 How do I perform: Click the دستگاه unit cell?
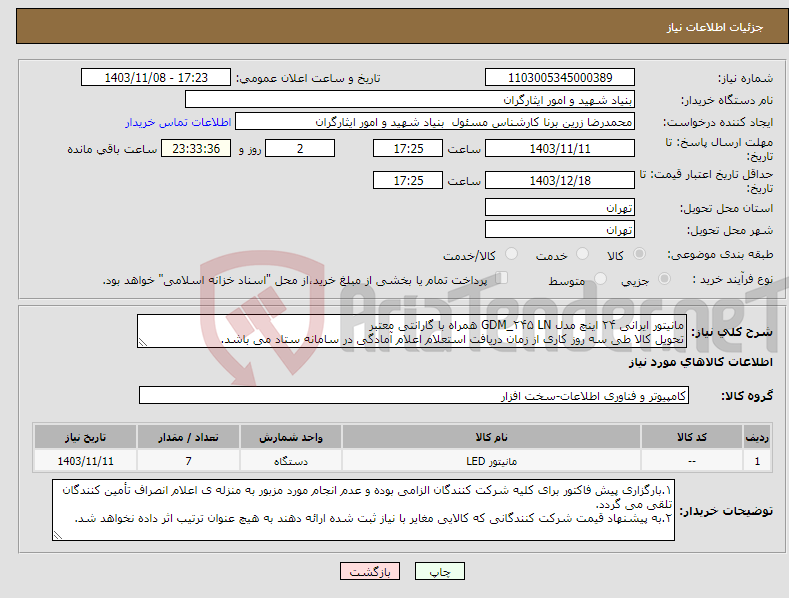click(x=291, y=461)
